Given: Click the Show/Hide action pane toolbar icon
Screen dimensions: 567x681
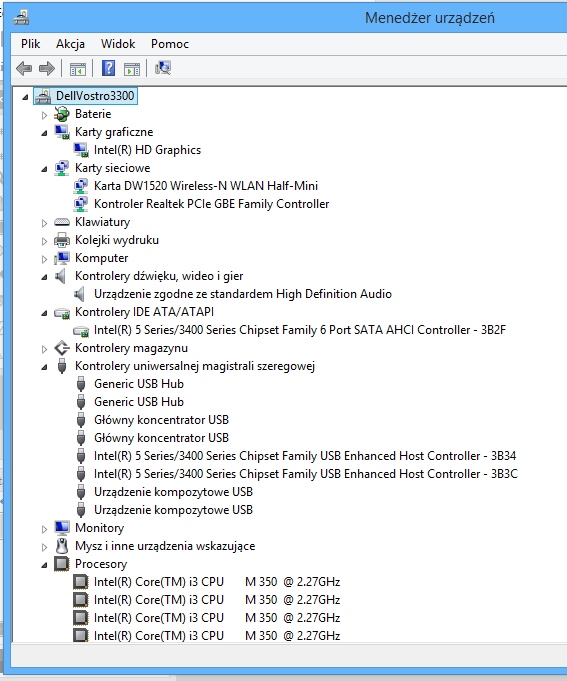Looking at the screenshot, I should click(x=132, y=69).
